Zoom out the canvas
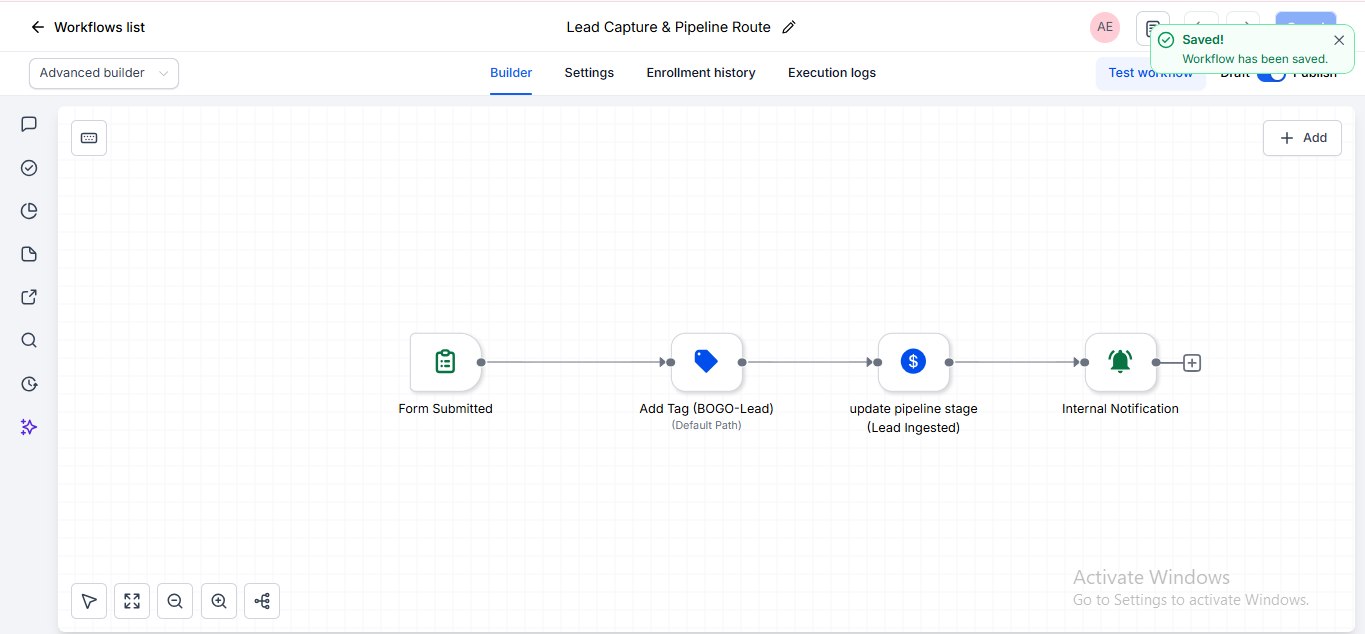Viewport: 1365px width, 634px height. coord(175,601)
